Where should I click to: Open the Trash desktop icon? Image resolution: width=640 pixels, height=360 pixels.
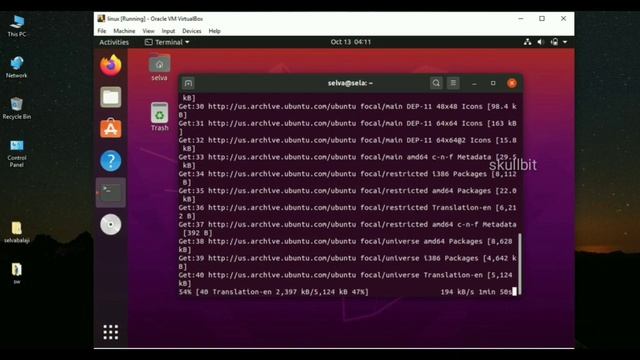[x=160, y=117]
